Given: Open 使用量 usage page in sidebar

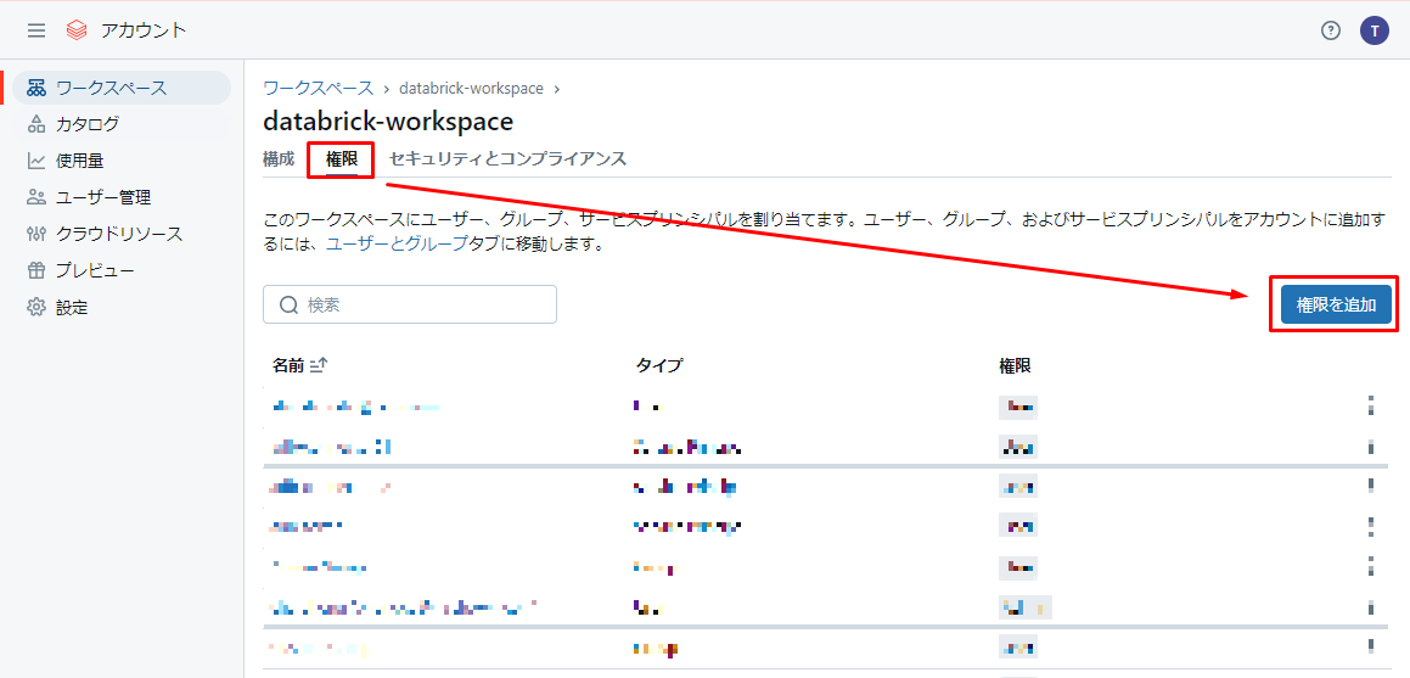Looking at the screenshot, I should [x=79, y=160].
